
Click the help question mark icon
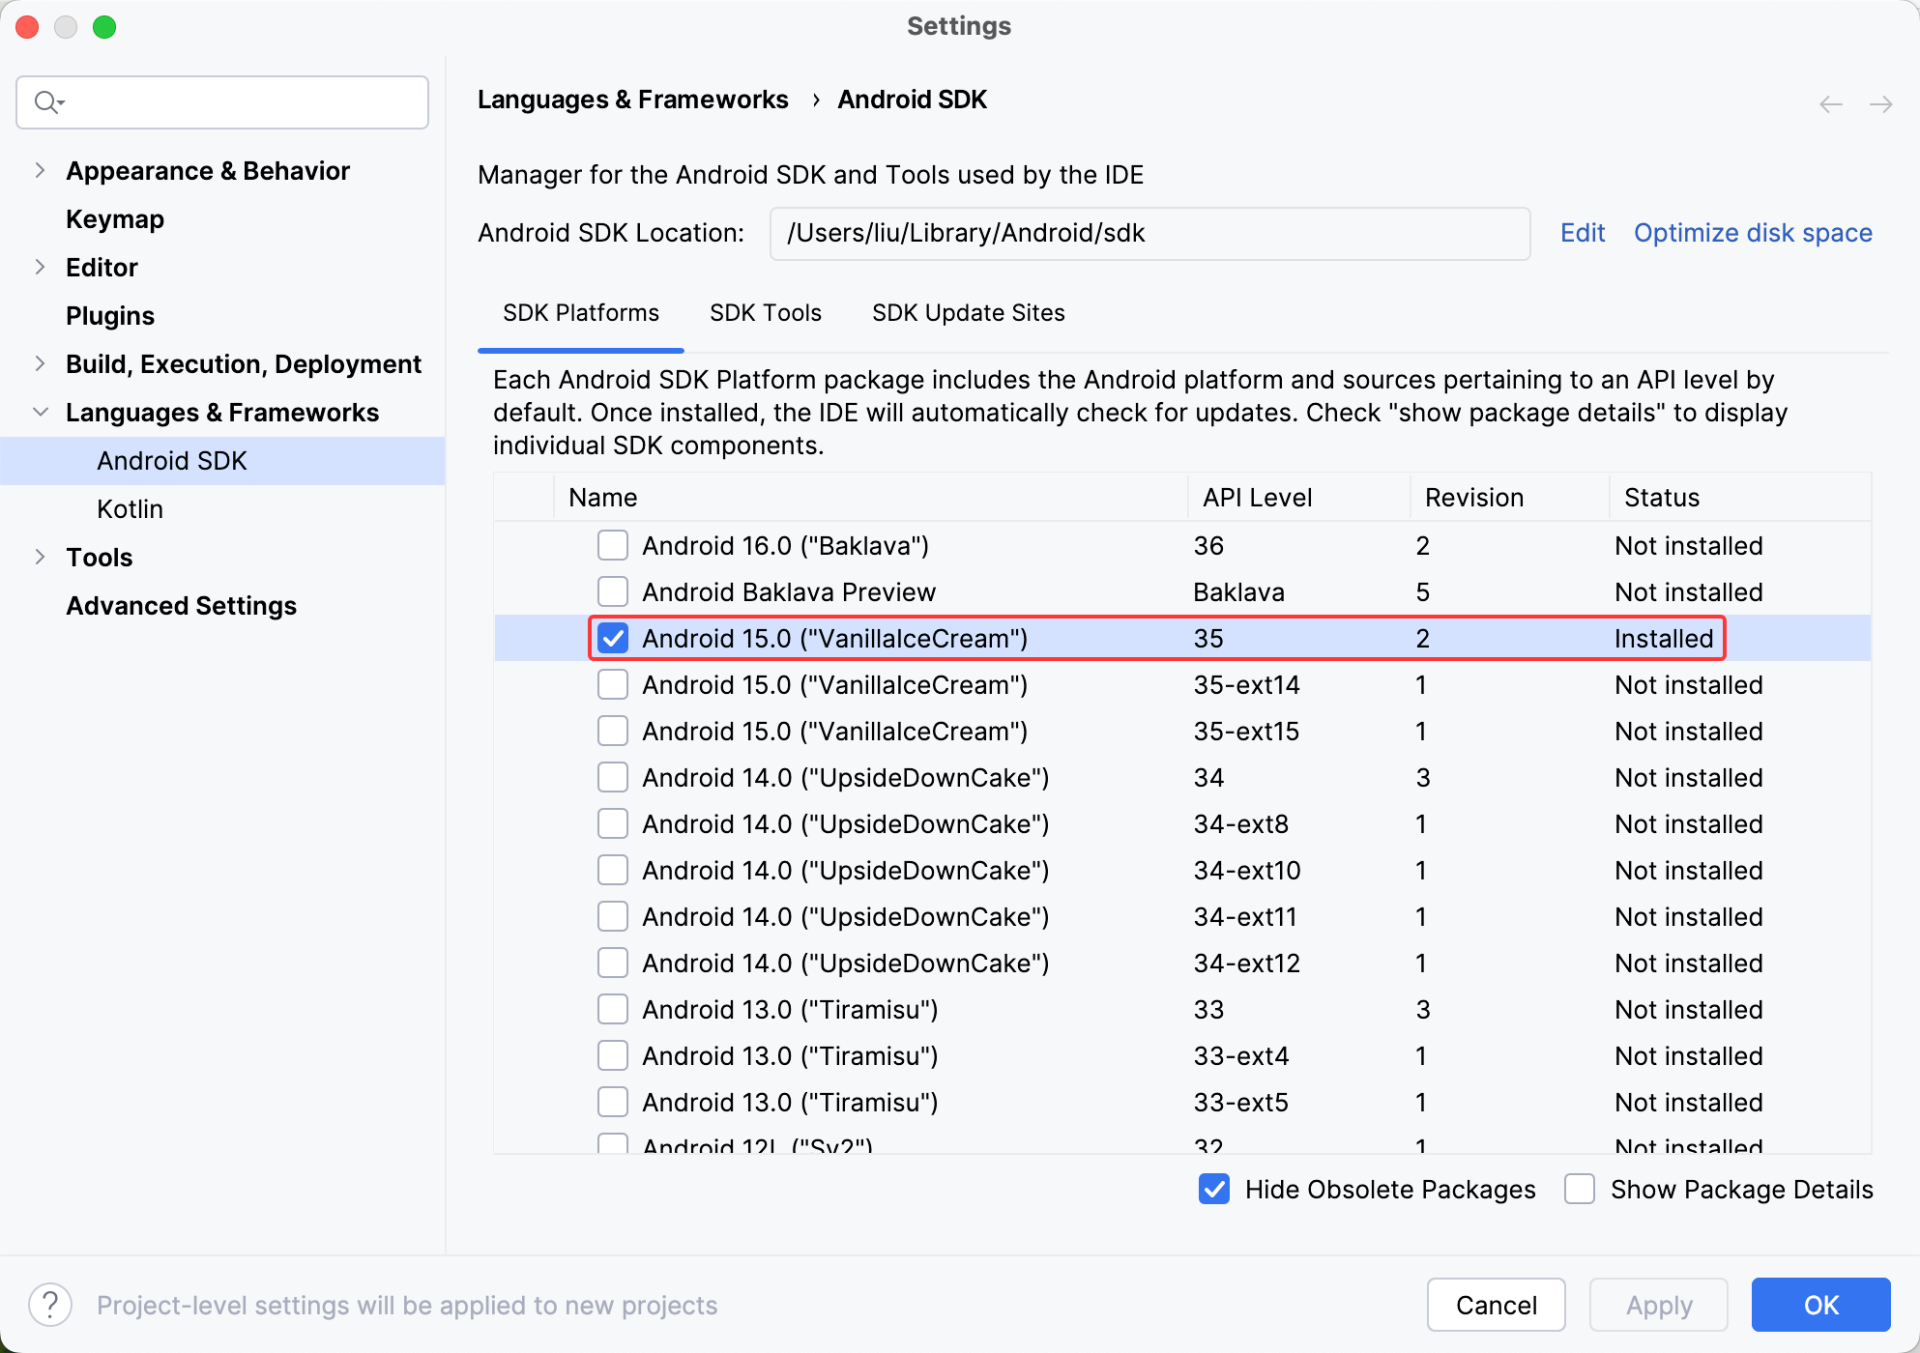50,1305
